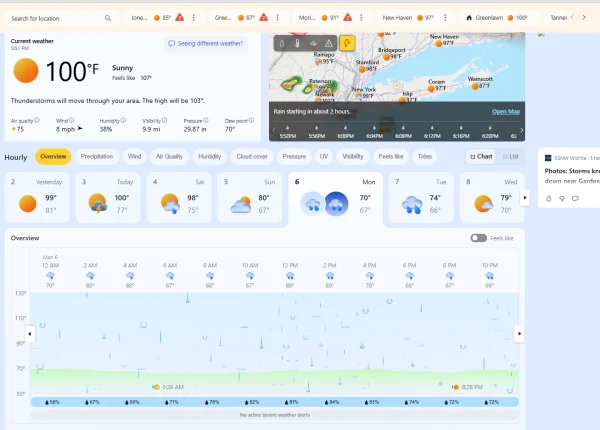Select the Wed forecast card

[x=492, y=197]
